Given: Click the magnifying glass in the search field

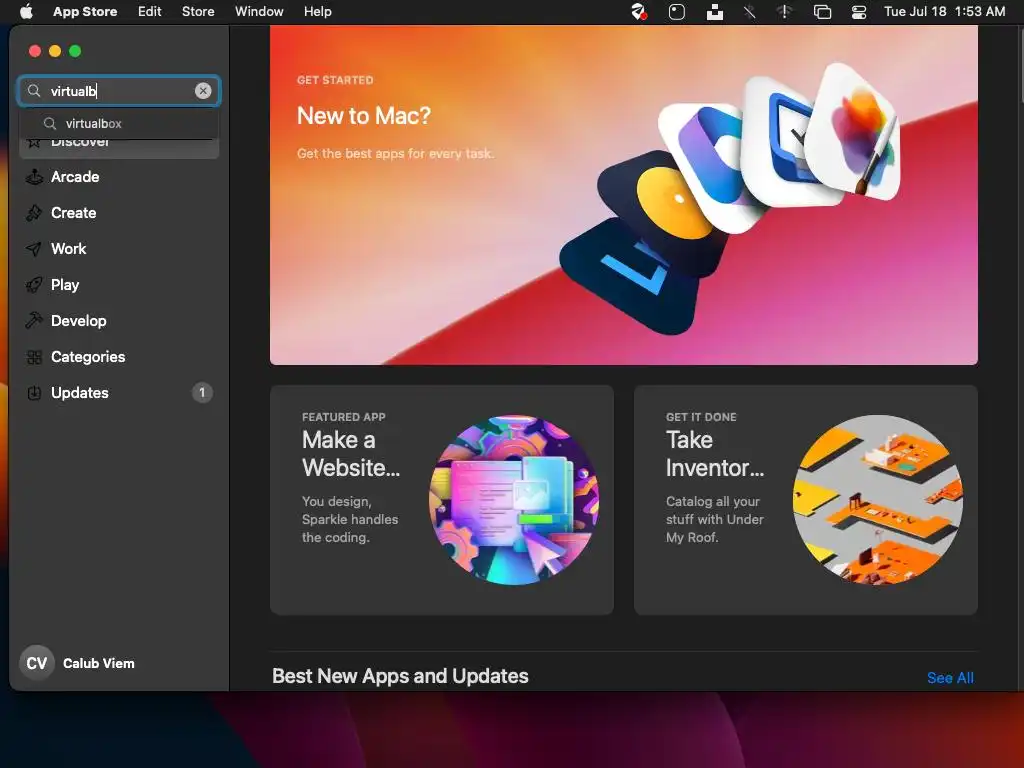Looking at the screenshot, I should [x=34, y=91].
